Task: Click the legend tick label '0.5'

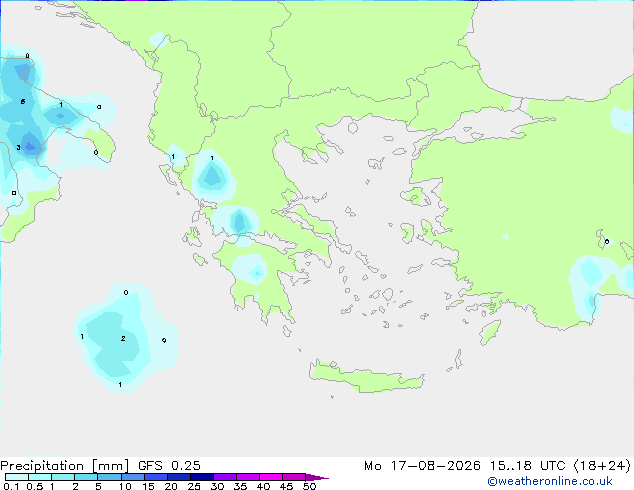Action: tap(35, 486)
